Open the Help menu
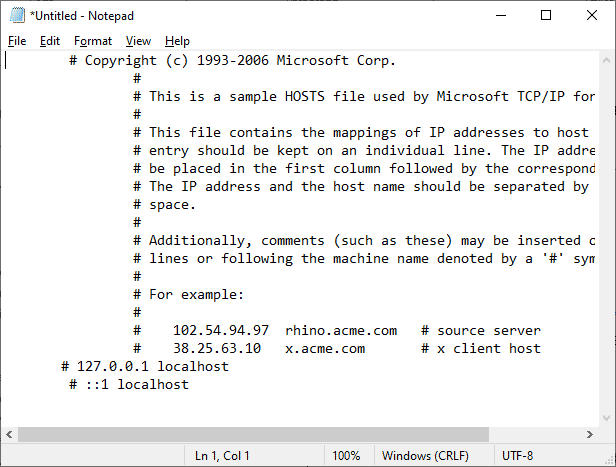 (177, 41)
